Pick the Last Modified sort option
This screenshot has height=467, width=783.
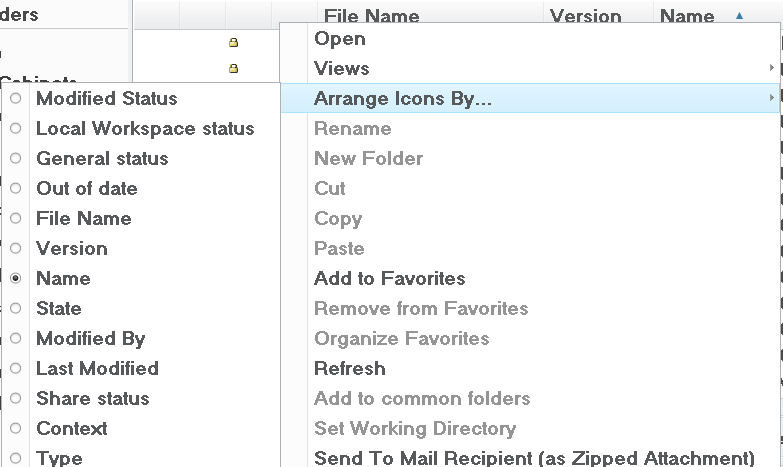(x=97, y=368)
